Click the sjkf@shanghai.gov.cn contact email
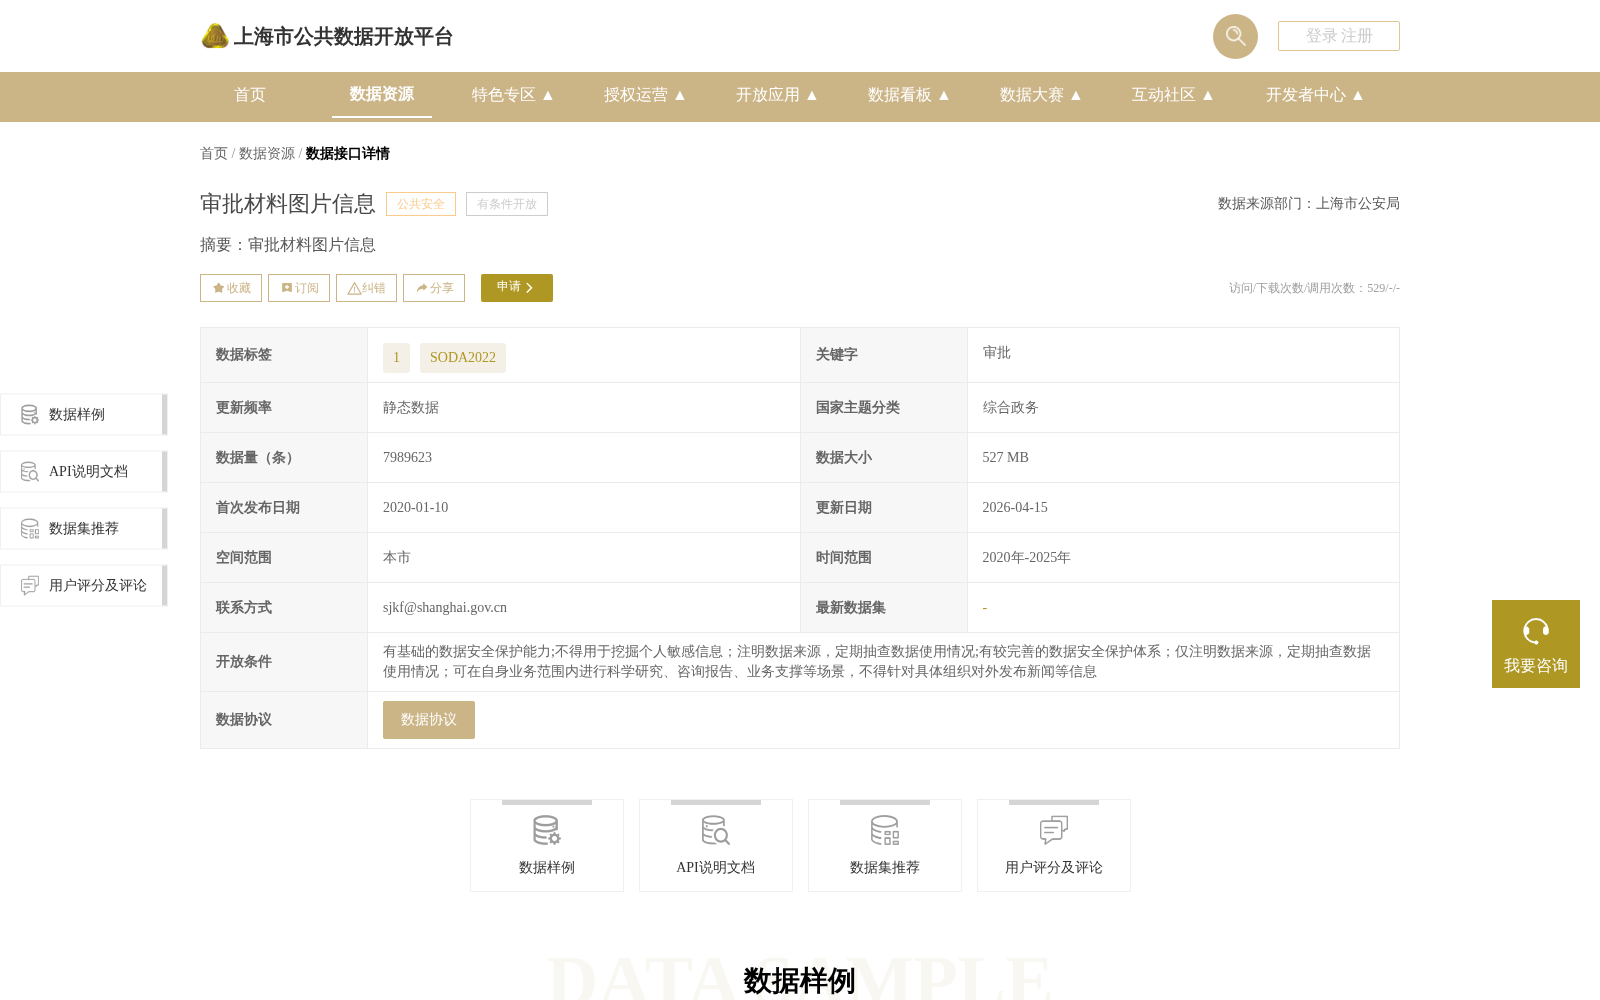 coord(445,608)
